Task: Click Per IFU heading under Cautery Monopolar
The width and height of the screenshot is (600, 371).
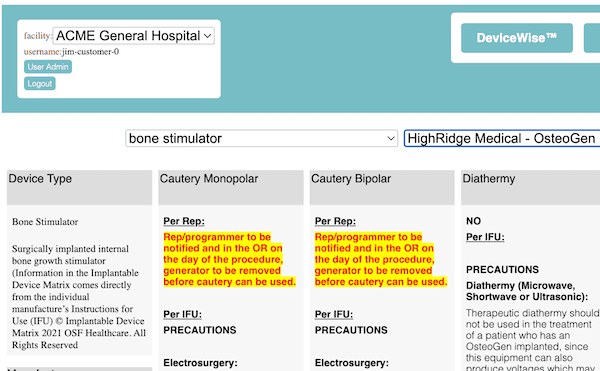Action: 183,314
